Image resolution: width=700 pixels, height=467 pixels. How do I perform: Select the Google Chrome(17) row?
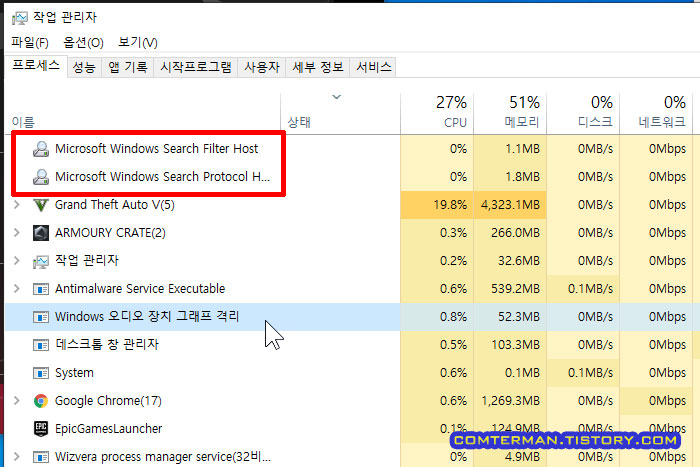point(350,401)
